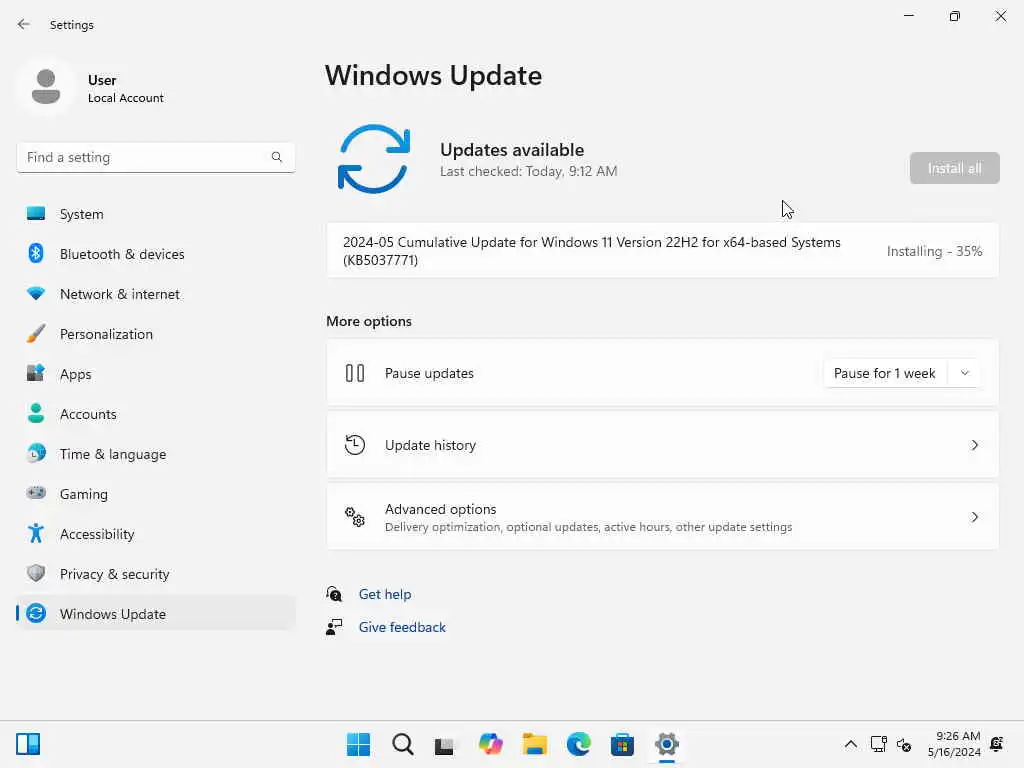Select Gaming in the sidebar
Viewport: 1024px width, 768px height.
click(x=155, y=493)
